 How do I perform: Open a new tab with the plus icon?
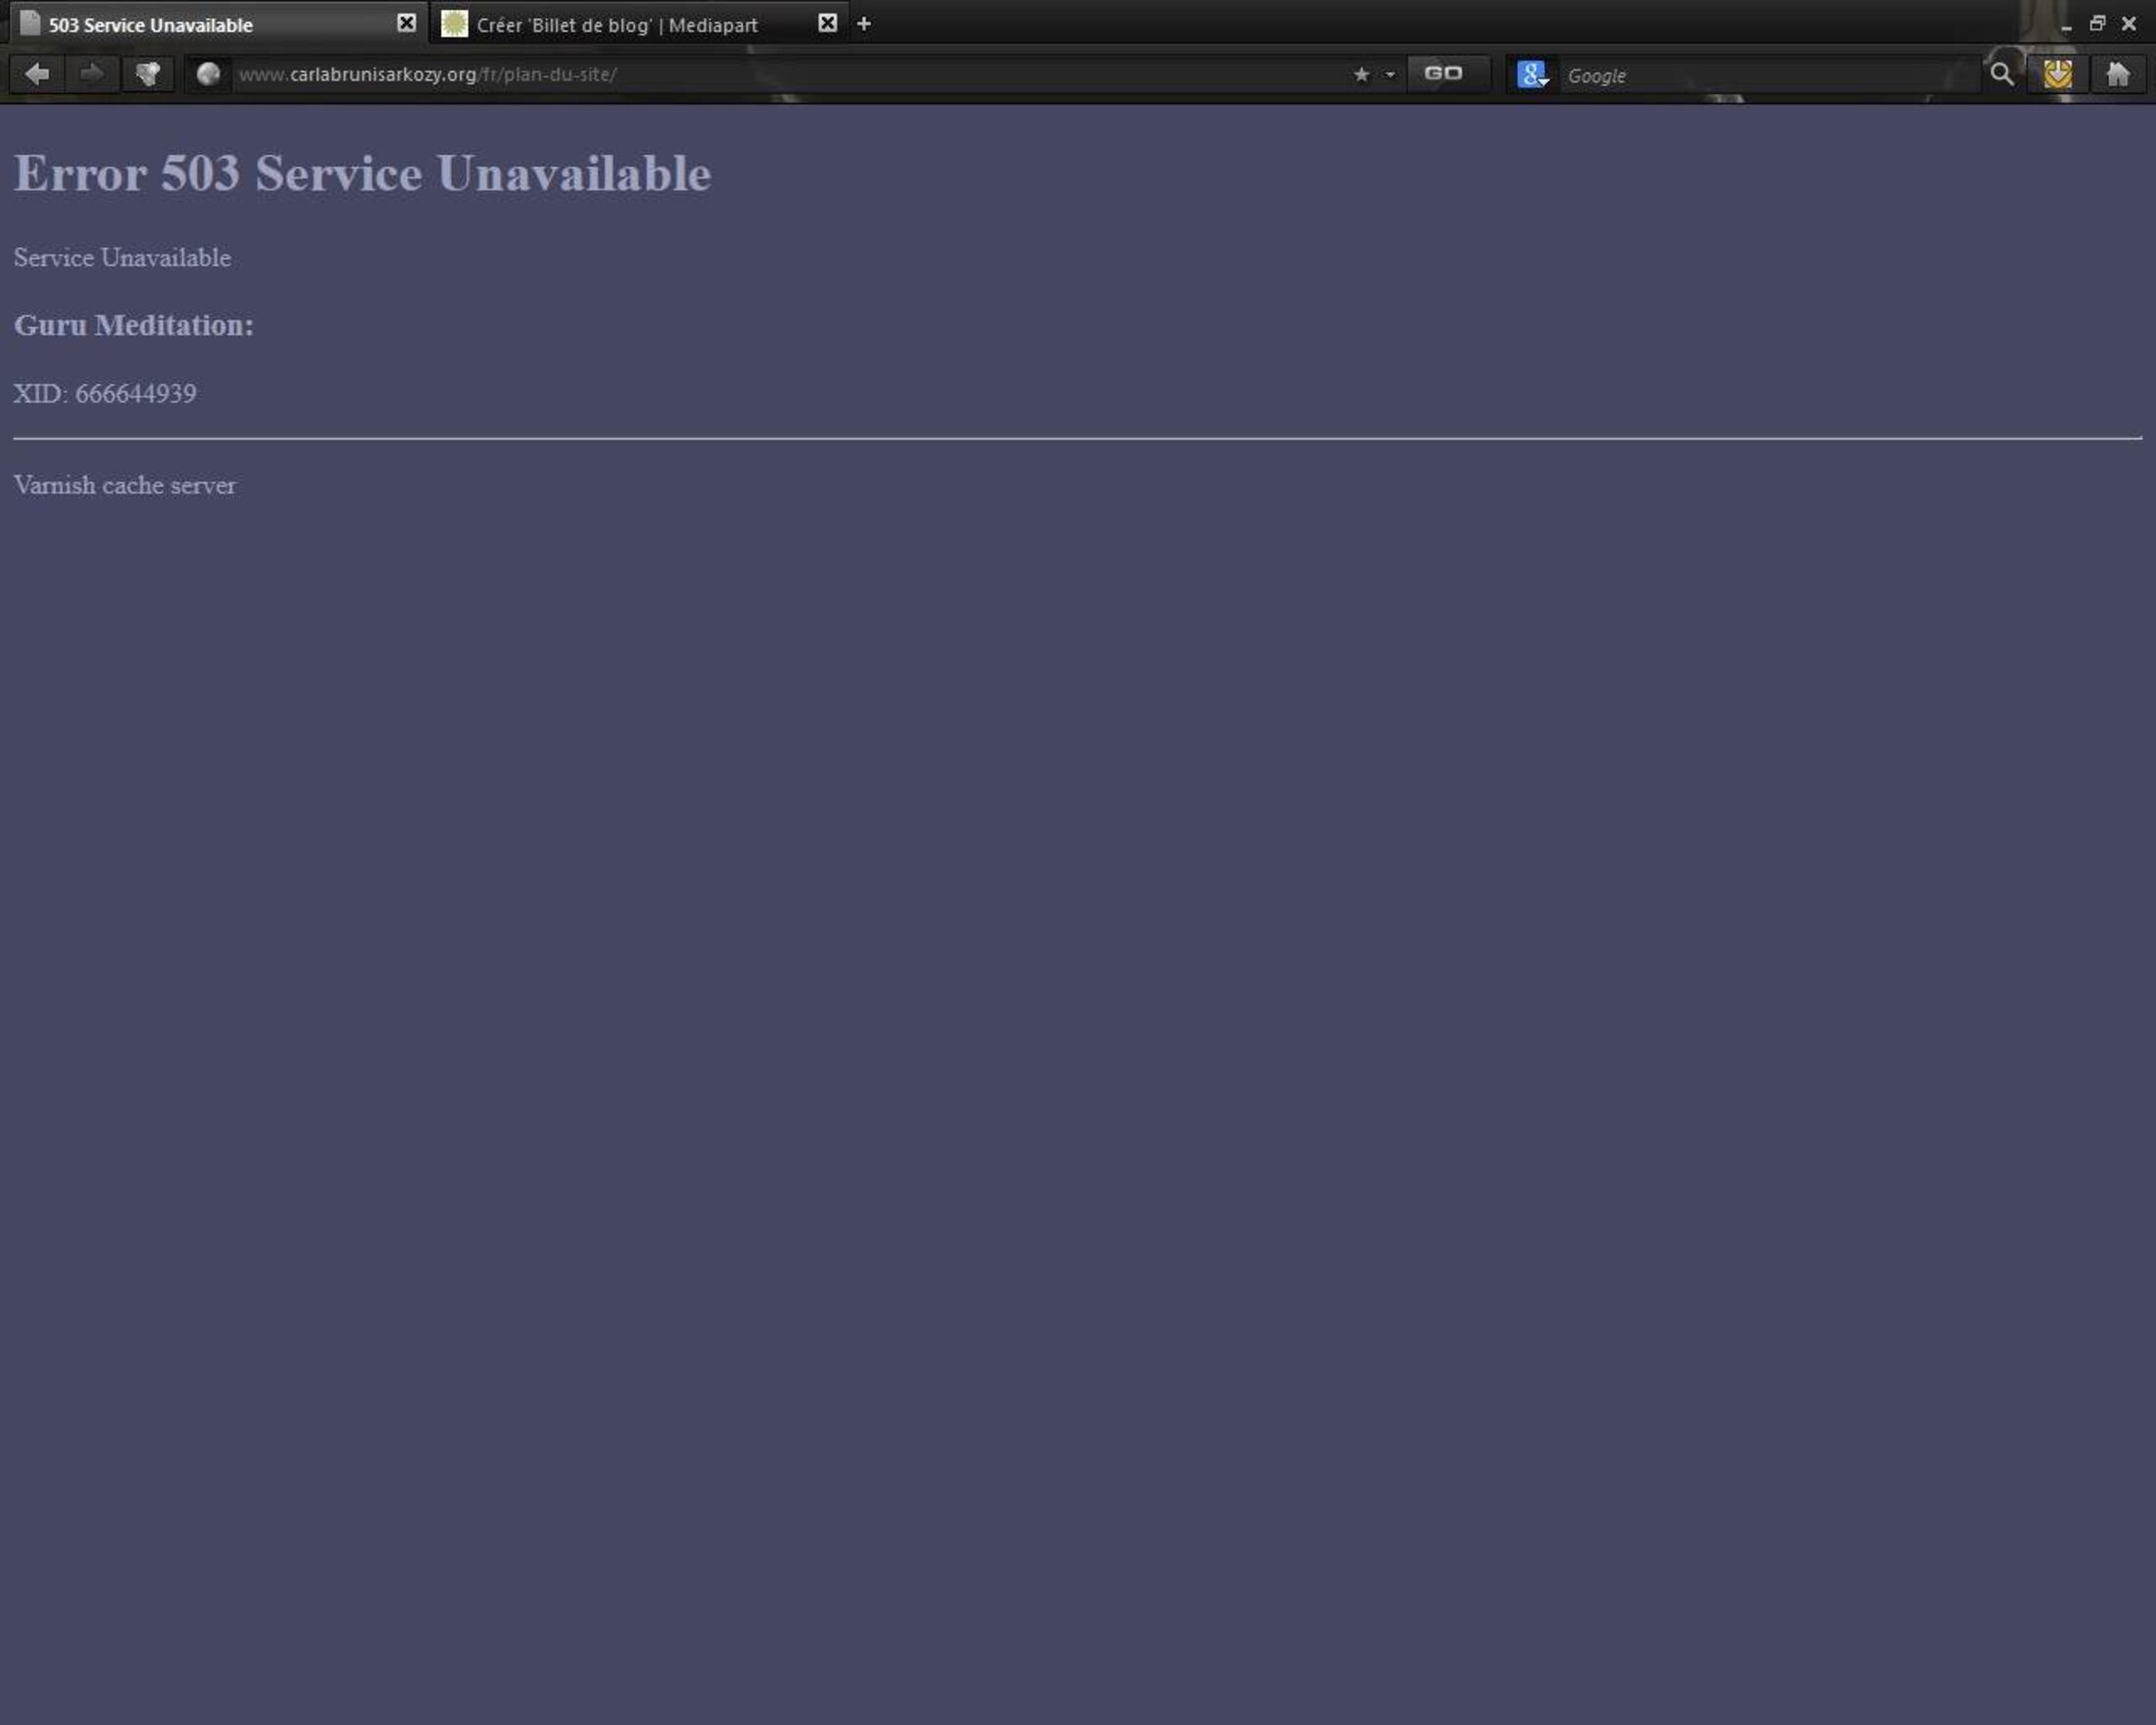(x=864, y=24)
